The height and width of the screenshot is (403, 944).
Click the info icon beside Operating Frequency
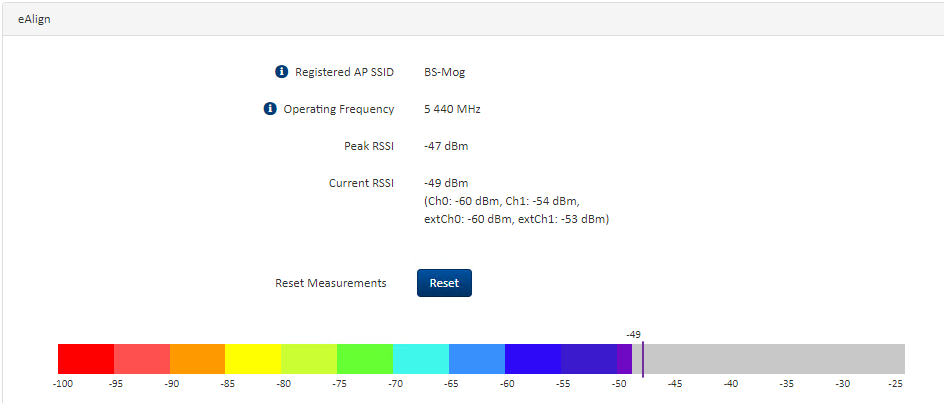[270, 109]
